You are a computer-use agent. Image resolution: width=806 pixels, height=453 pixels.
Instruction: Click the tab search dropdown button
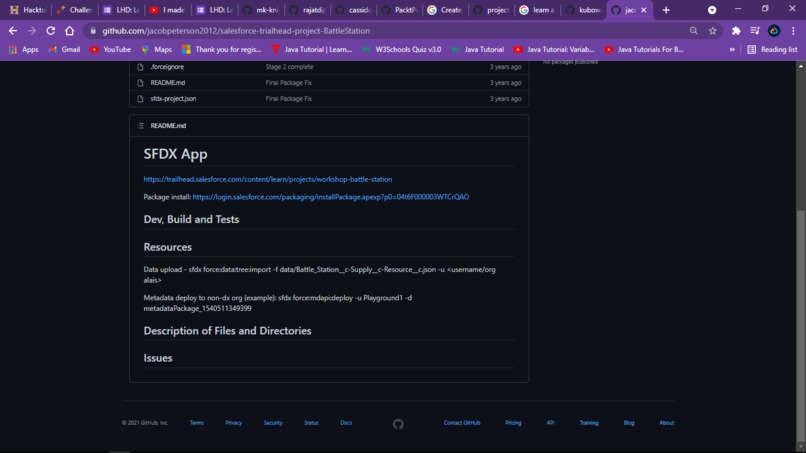tap(712, 10)
